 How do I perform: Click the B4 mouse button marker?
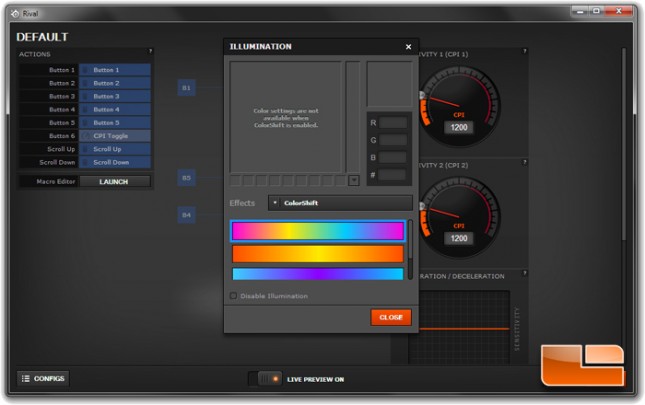pos(186,215)
